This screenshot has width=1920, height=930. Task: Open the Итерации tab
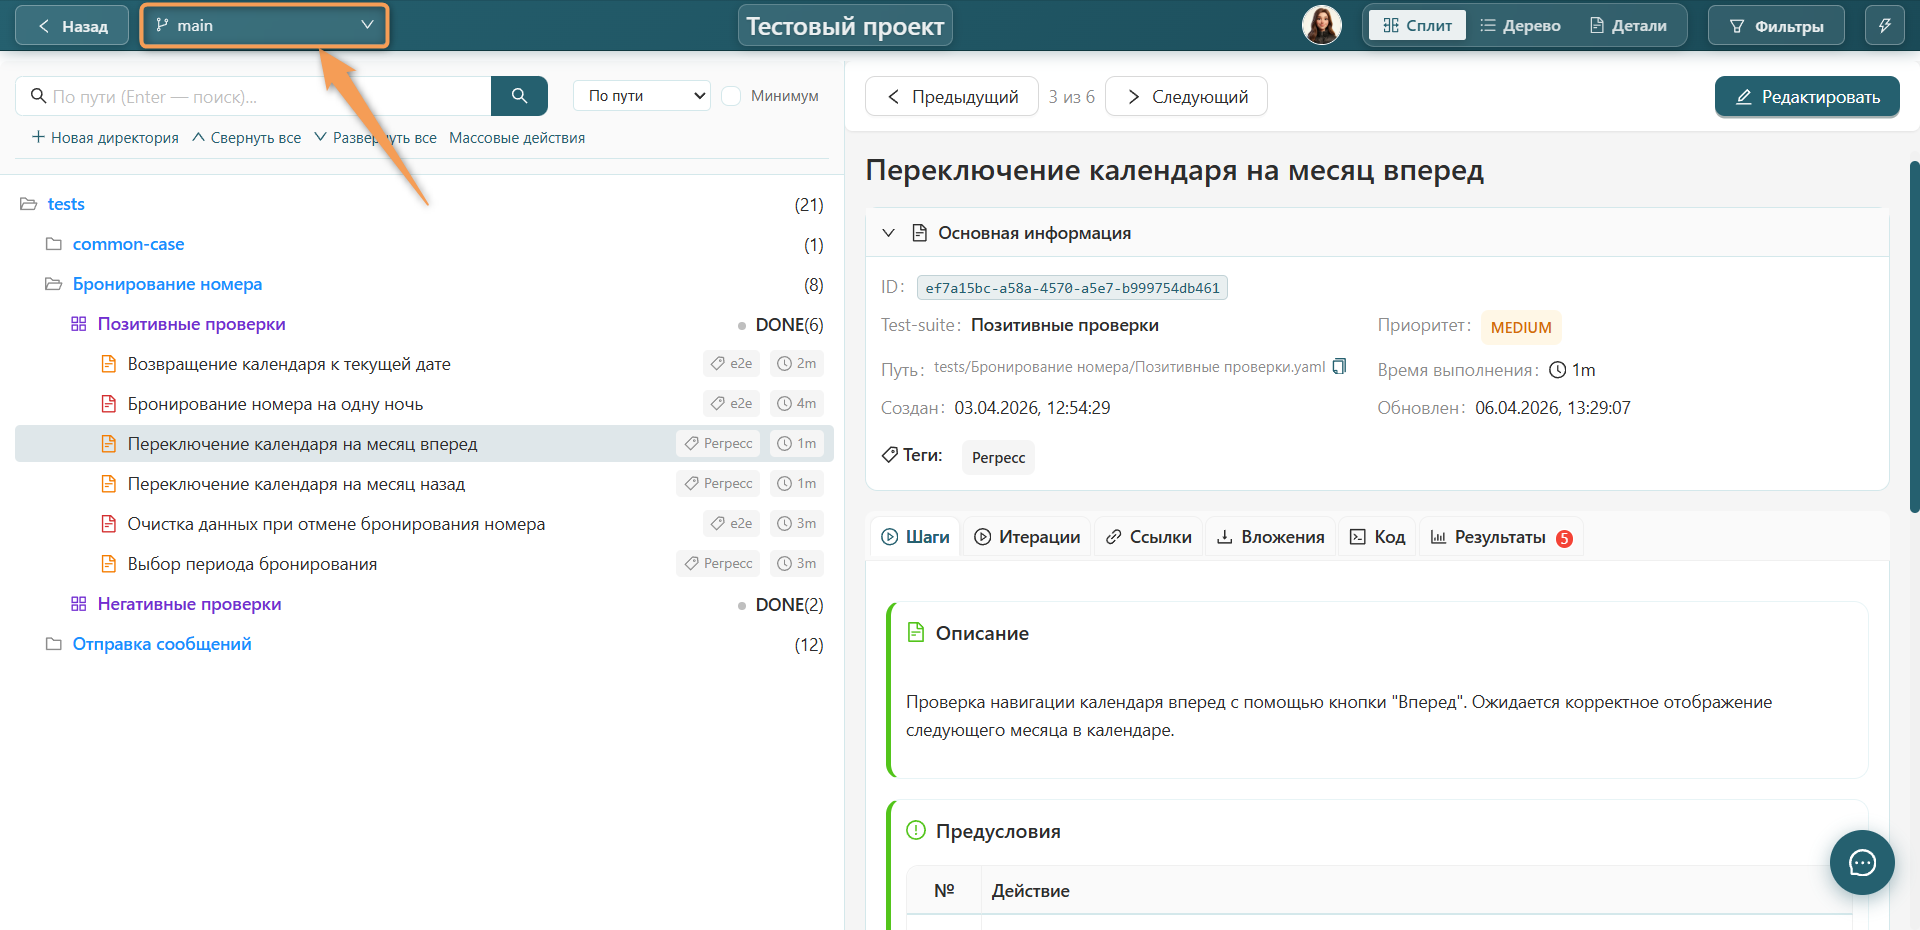(1027, 537)
